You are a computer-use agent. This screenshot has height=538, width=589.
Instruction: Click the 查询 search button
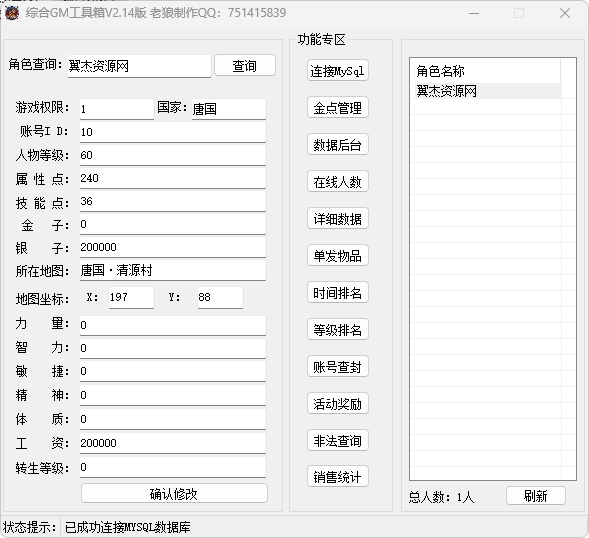click(245, 66)
